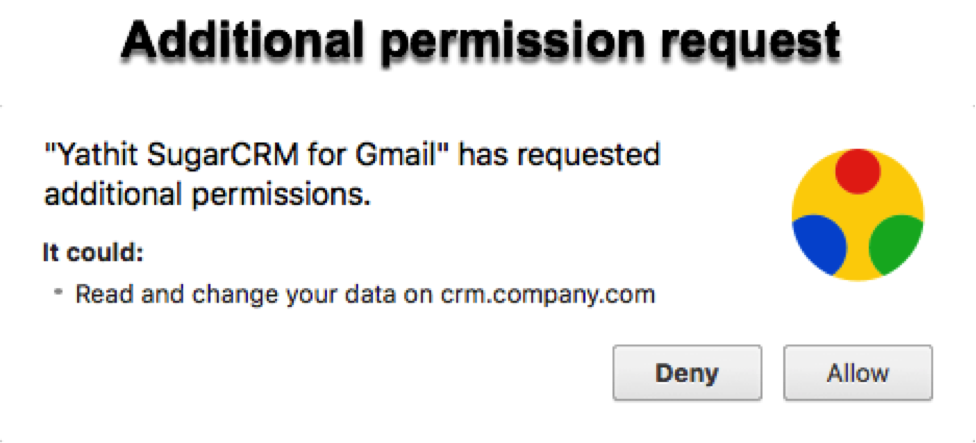This screenshot has height=443, width=976.
Task: Click the "Read and change your data" permission line
Action: (365, 294)
